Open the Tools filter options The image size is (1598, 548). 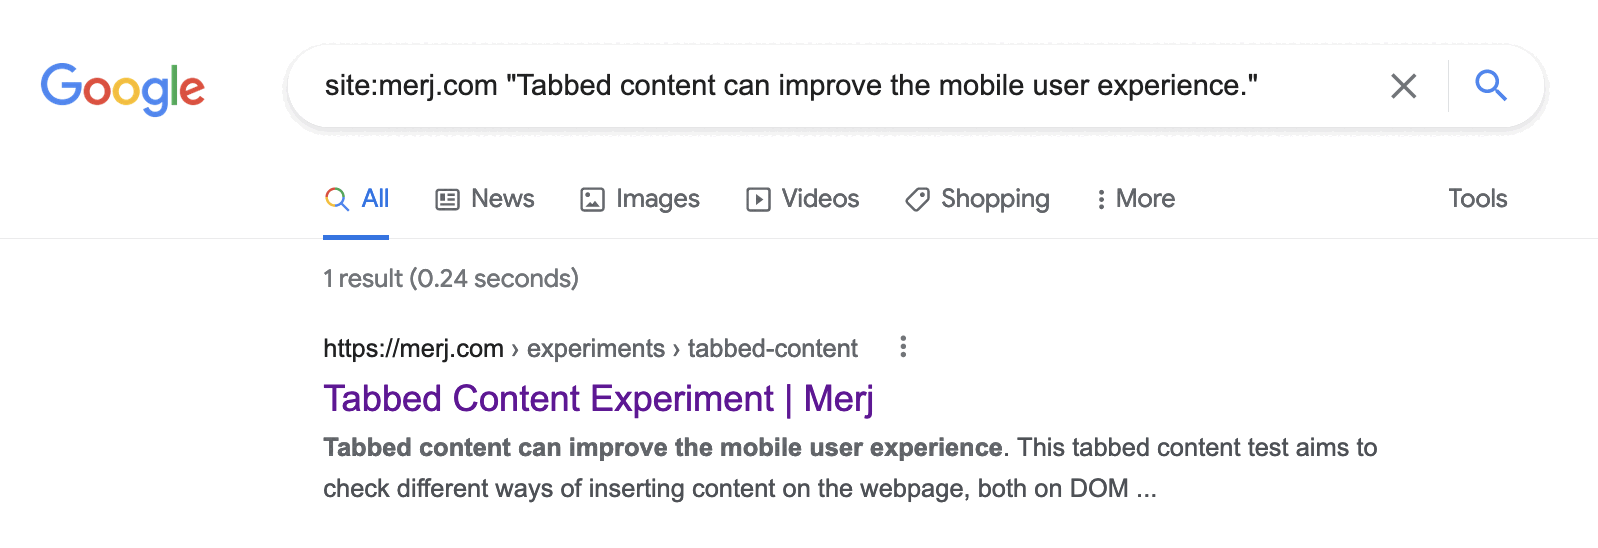point(1477,199)
